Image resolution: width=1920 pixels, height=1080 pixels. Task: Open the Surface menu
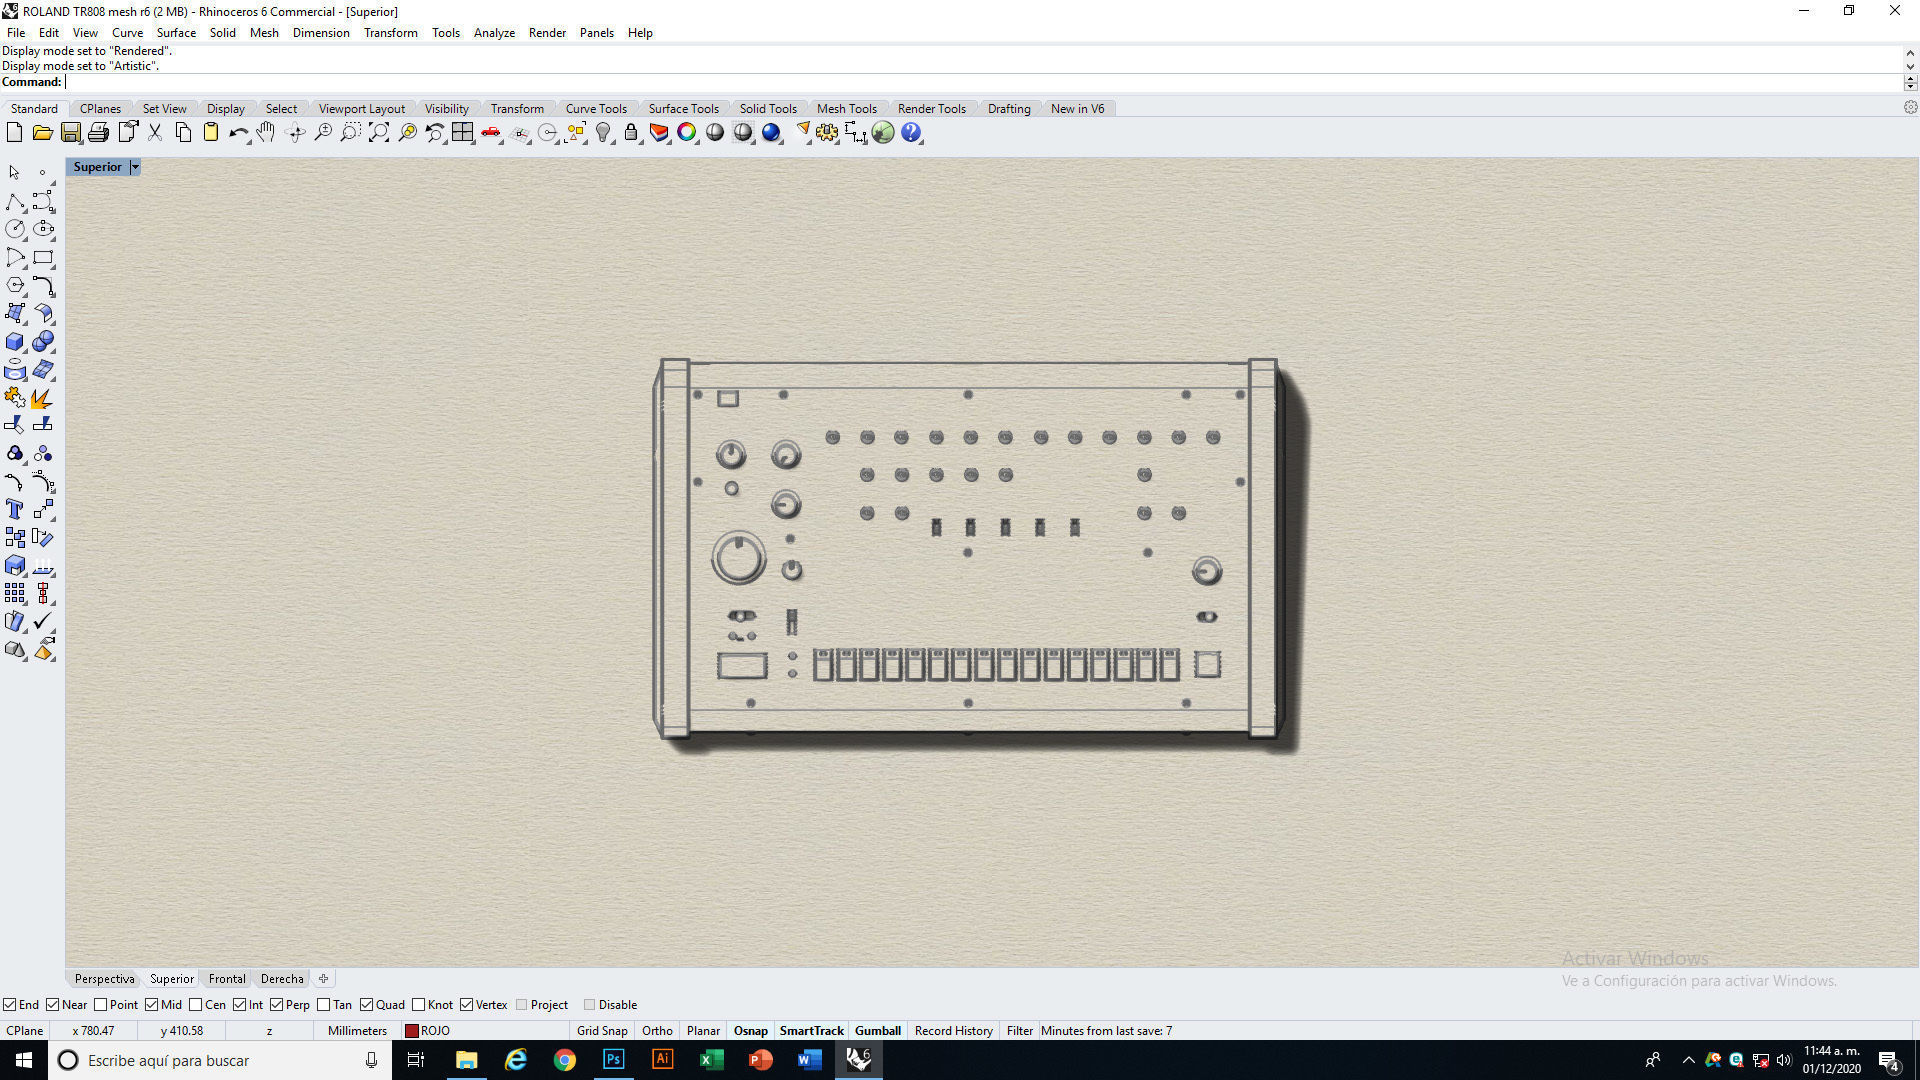[x=176, y=33]
